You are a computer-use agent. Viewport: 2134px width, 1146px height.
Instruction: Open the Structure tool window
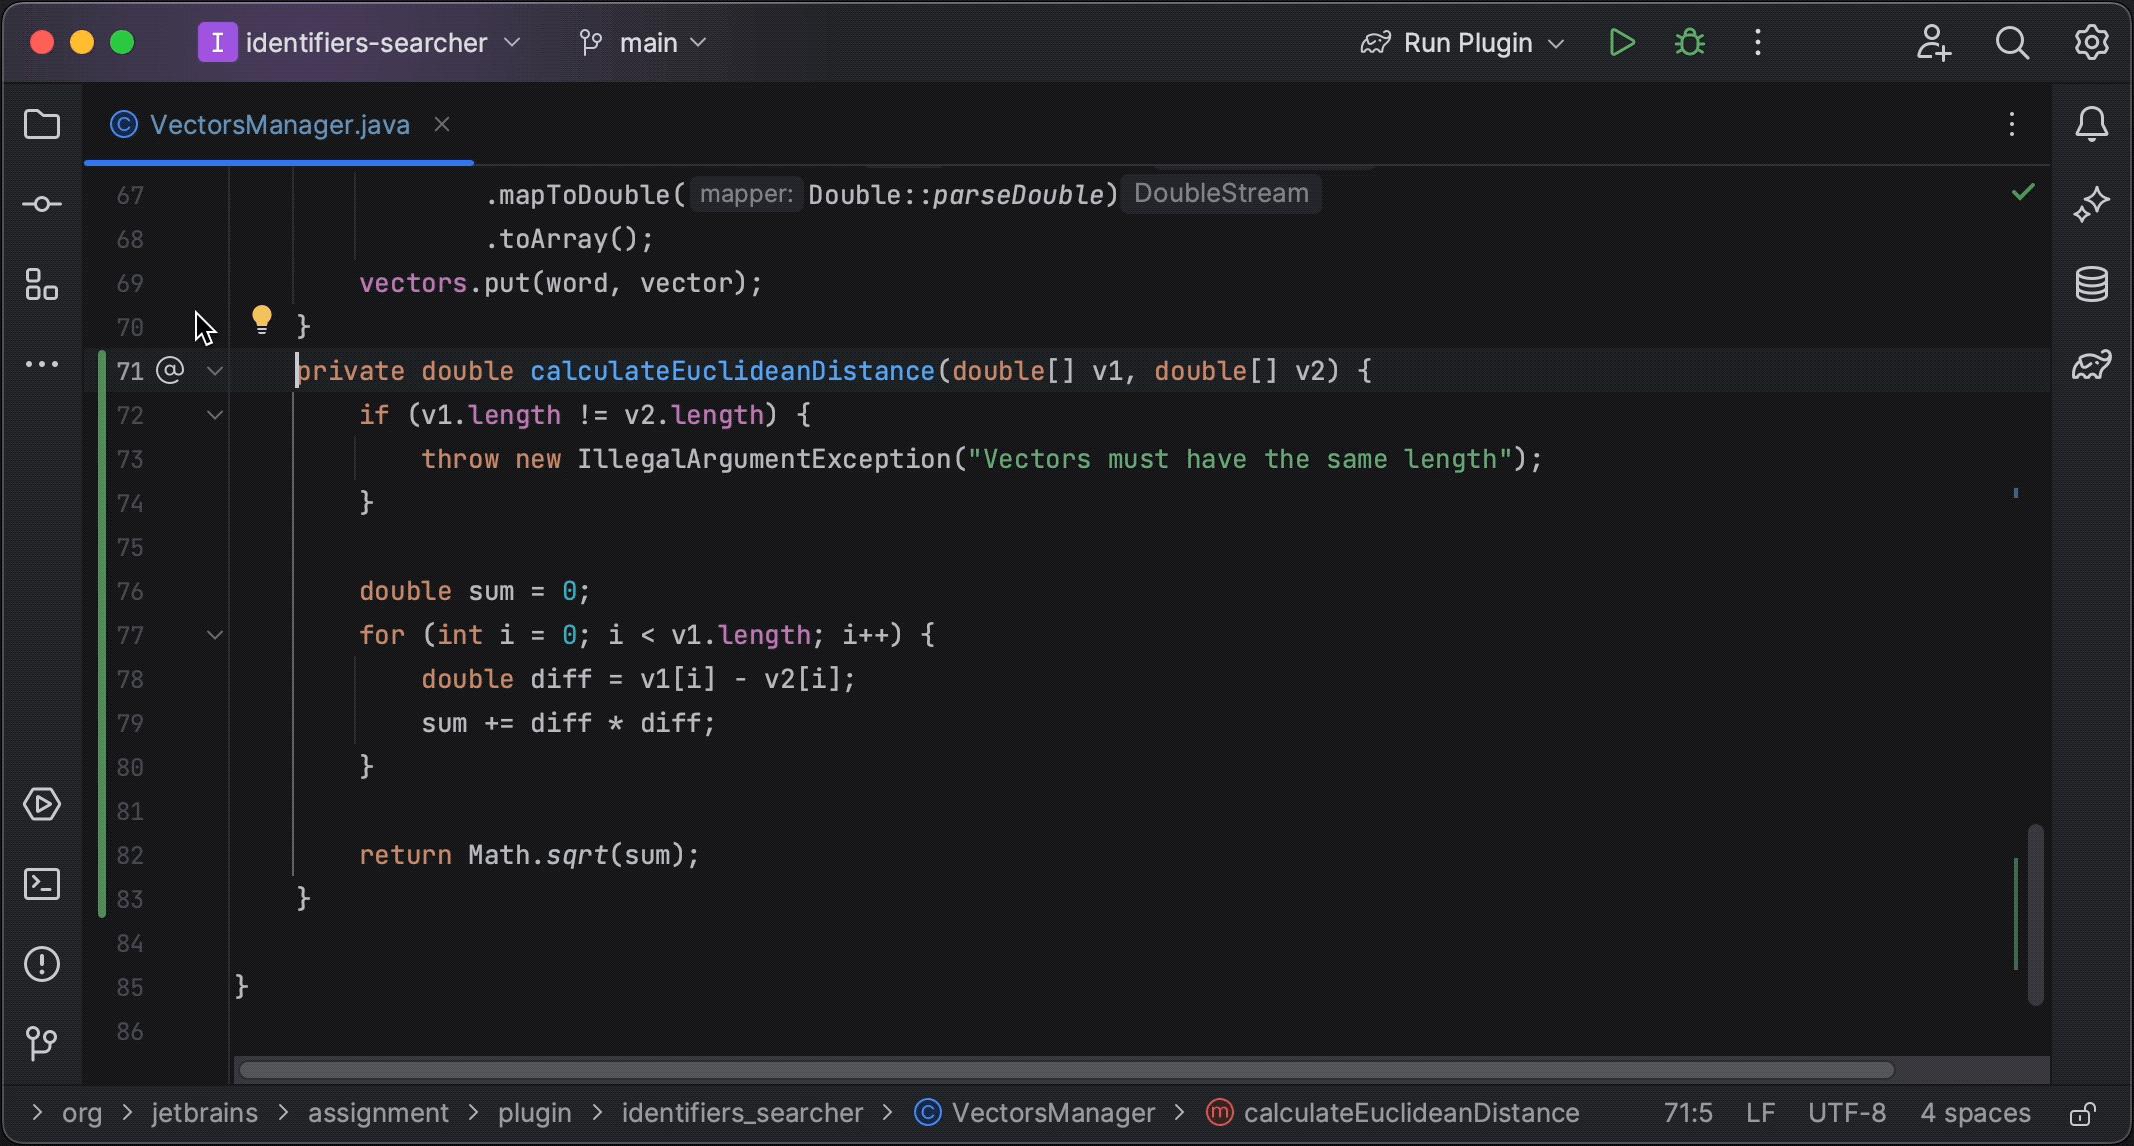pyautogui.click(x=42, y=284)
